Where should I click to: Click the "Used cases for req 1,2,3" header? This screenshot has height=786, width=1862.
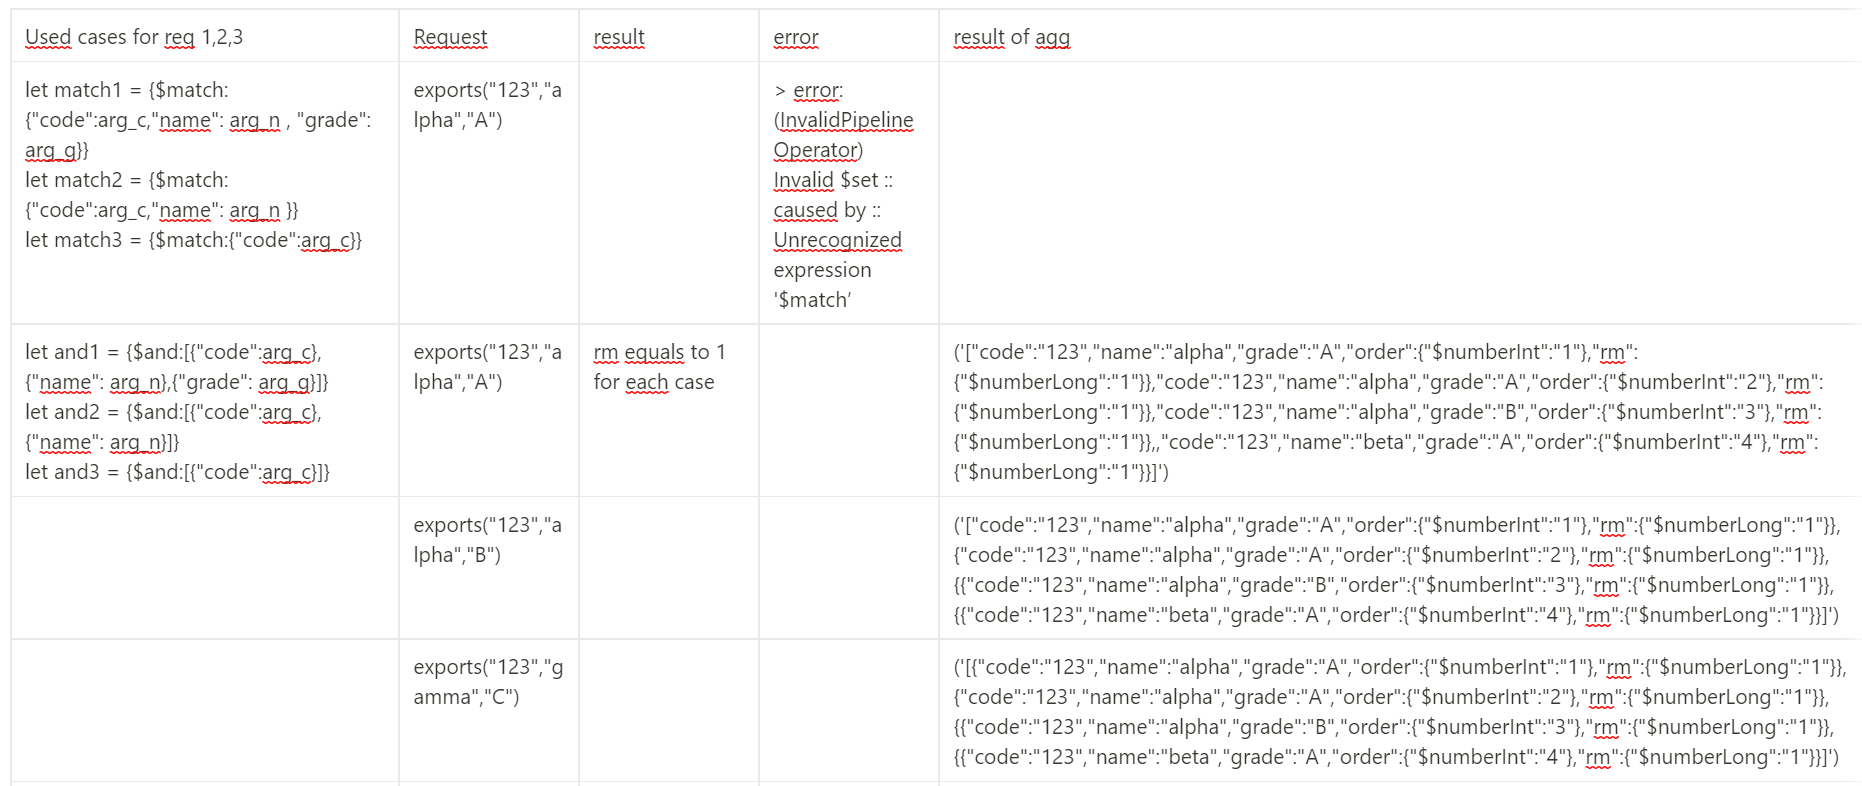(134, 37)
